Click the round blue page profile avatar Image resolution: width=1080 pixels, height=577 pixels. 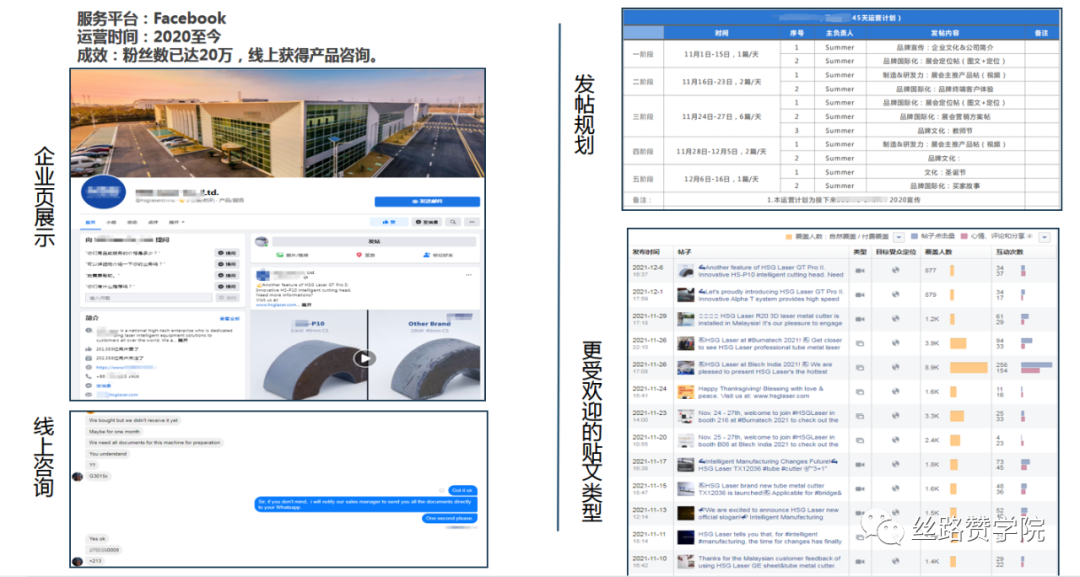pyautogui.click(x=103, y=192)
